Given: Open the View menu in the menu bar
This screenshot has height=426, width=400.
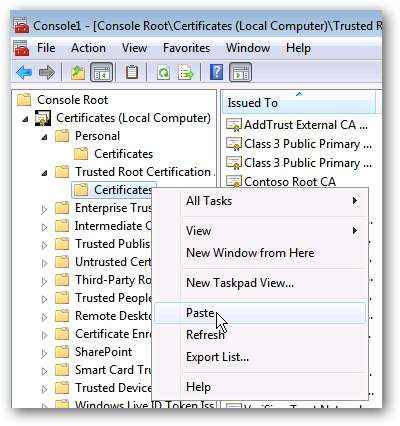Looking at the screenshot, I should 134,48.
